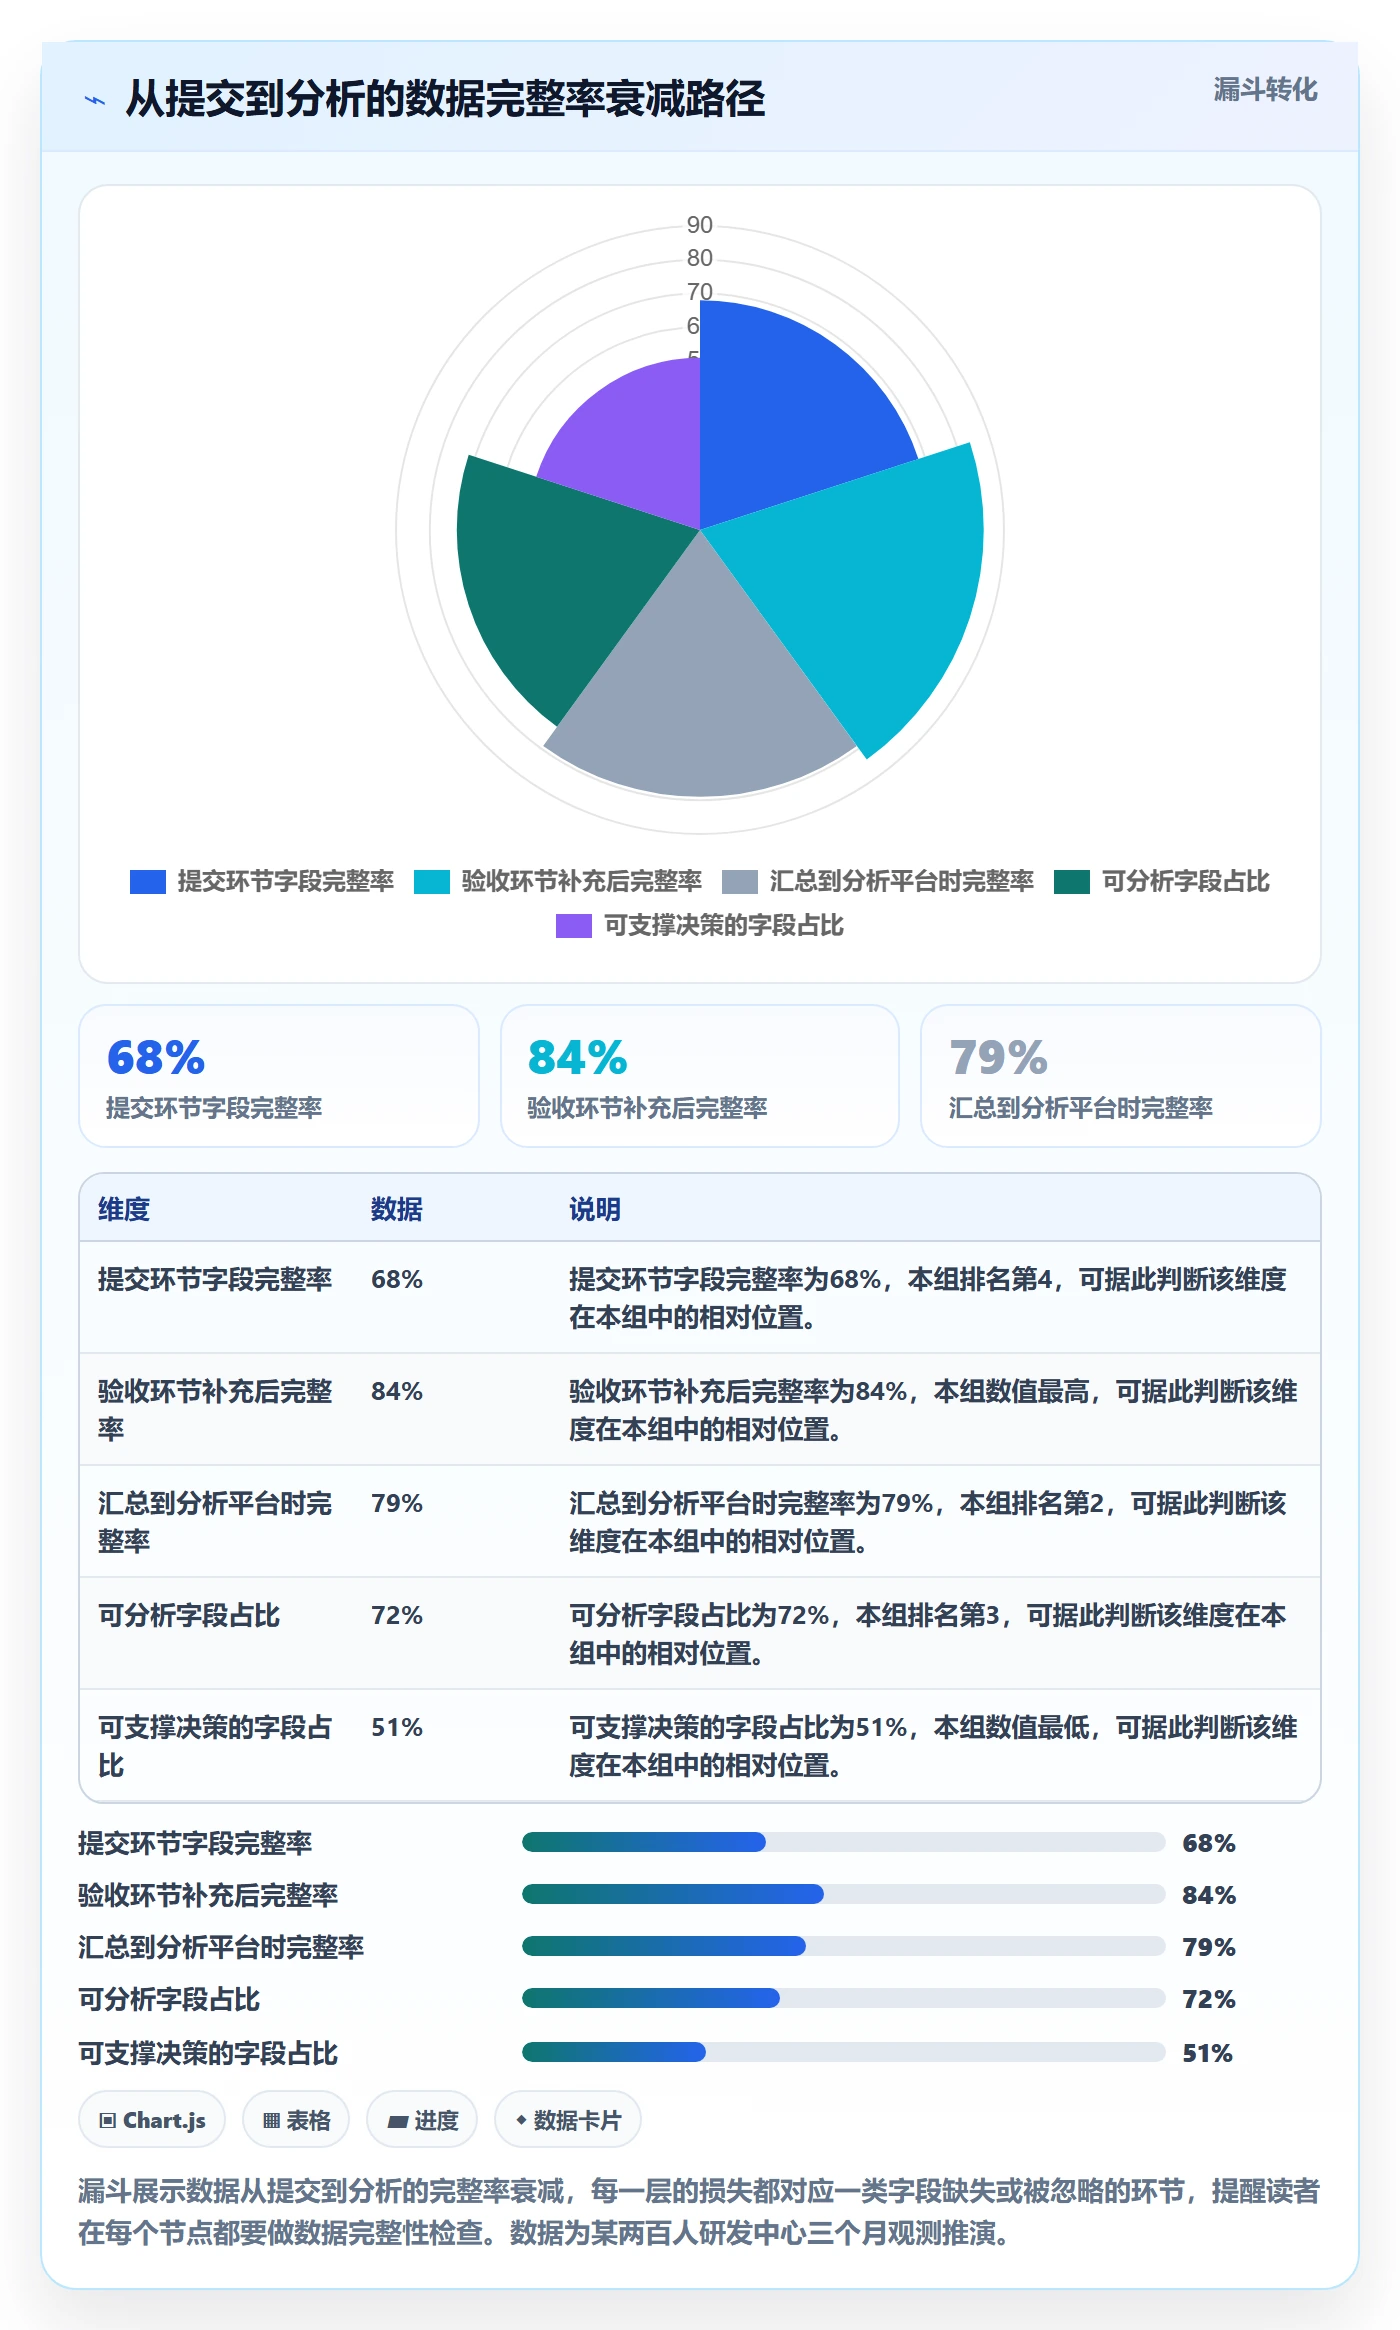Toggle legend swatch for 可分析字段占比

(1072, 882)
